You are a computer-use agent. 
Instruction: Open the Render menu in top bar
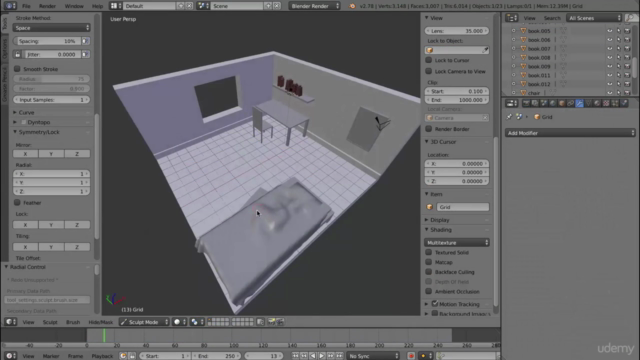click(47, 6)
